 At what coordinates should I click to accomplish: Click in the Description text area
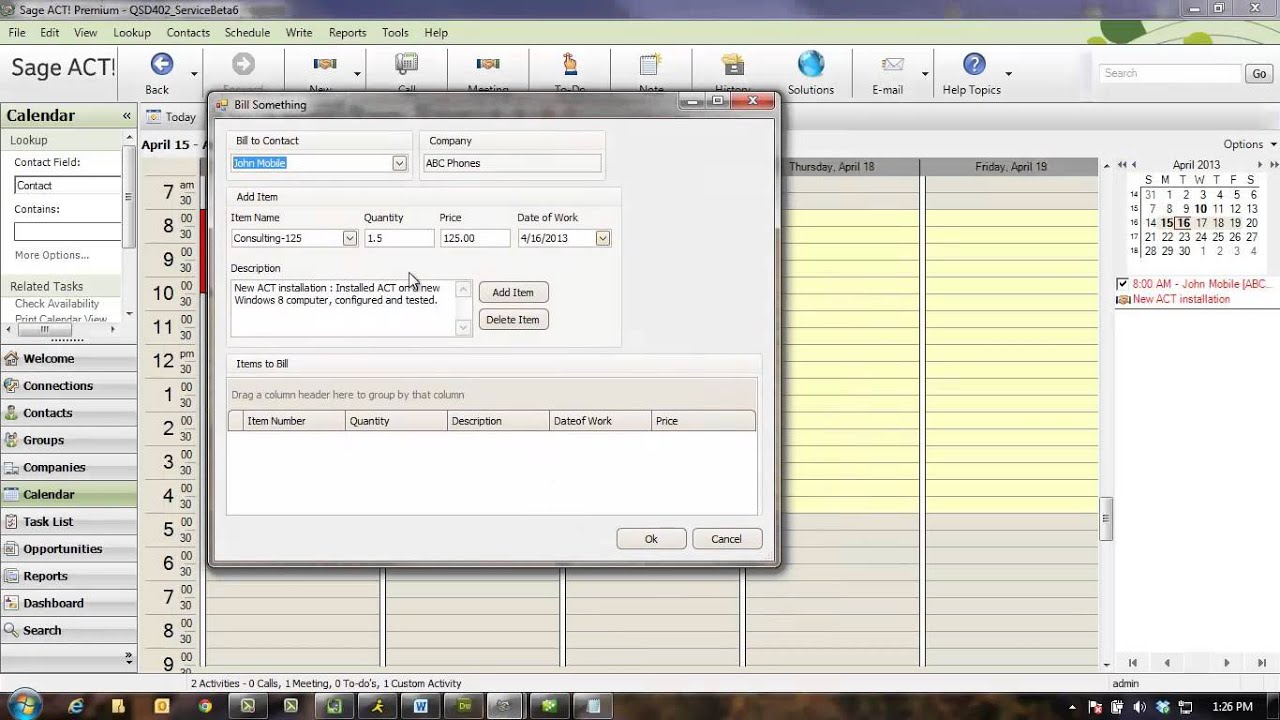point(343,308)
